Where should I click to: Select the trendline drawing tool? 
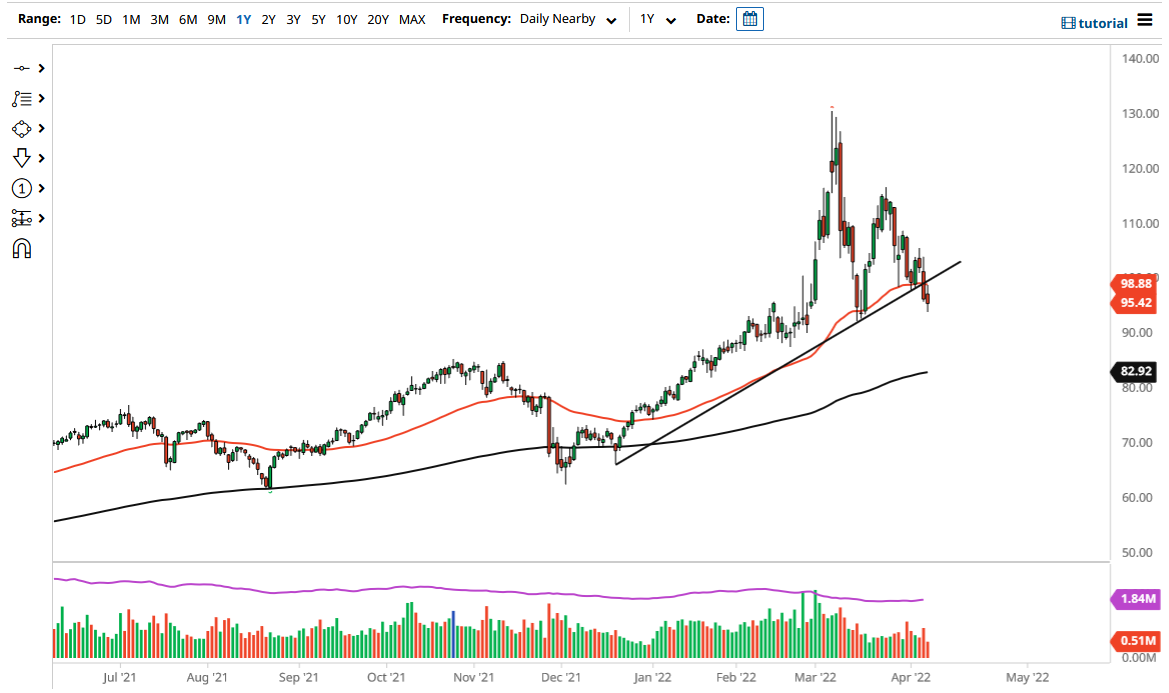point(20,68)
